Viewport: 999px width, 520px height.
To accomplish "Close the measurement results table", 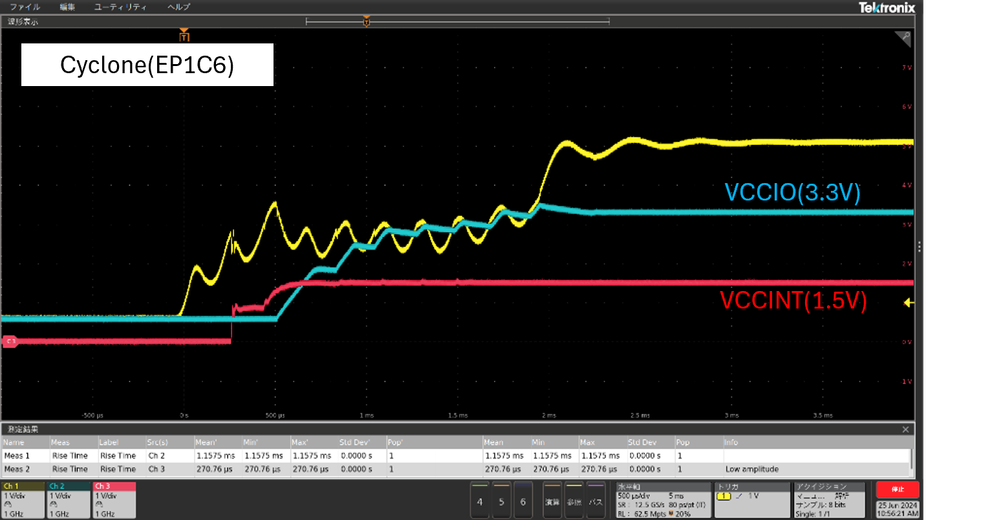I will 905,430.
